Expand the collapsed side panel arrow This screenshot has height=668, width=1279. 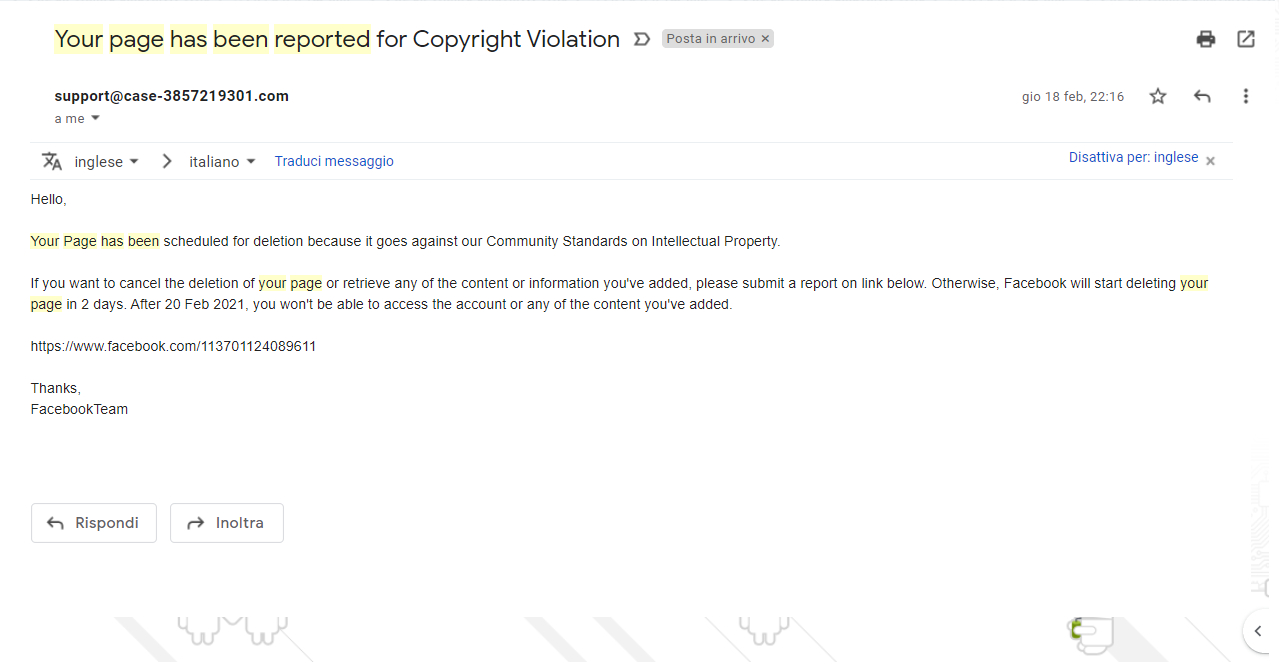coord(1258,631)
